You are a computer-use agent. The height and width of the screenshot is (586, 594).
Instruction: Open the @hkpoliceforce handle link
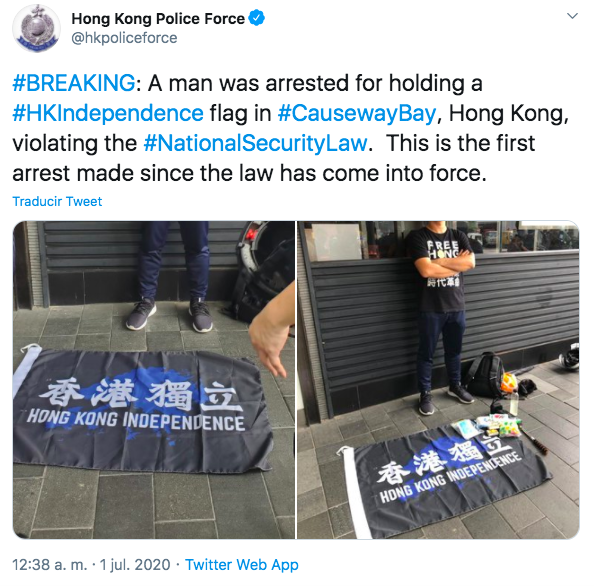click(124, 38)
